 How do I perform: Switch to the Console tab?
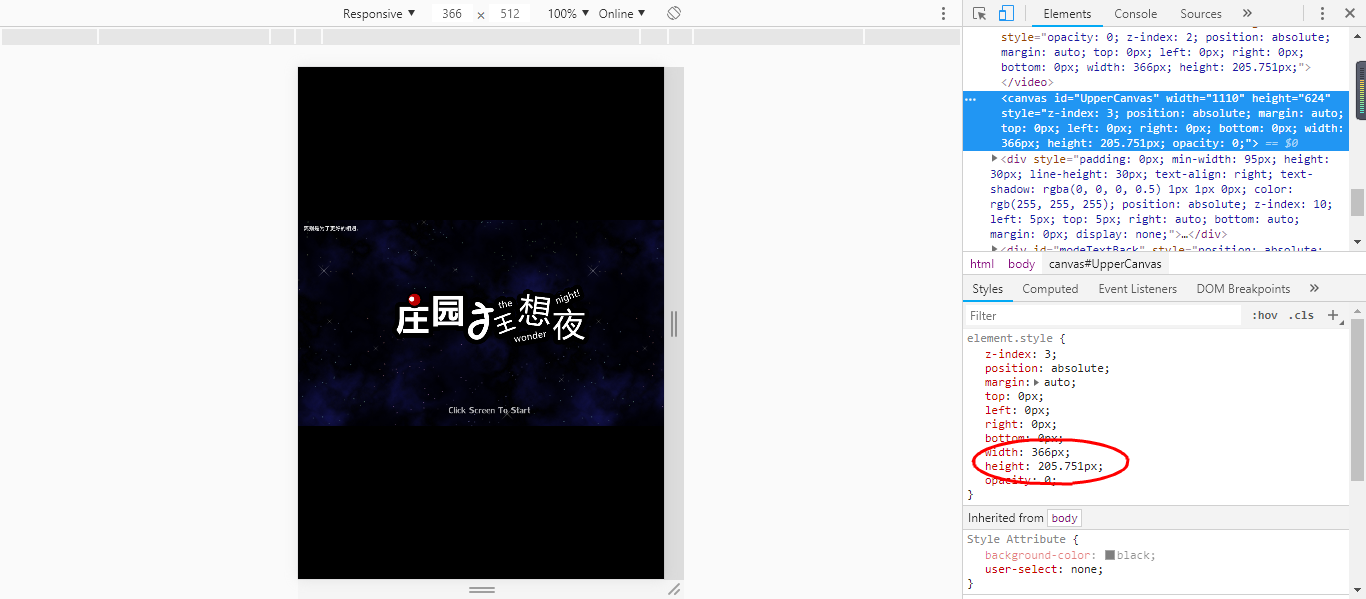(x=1136, y=14)
